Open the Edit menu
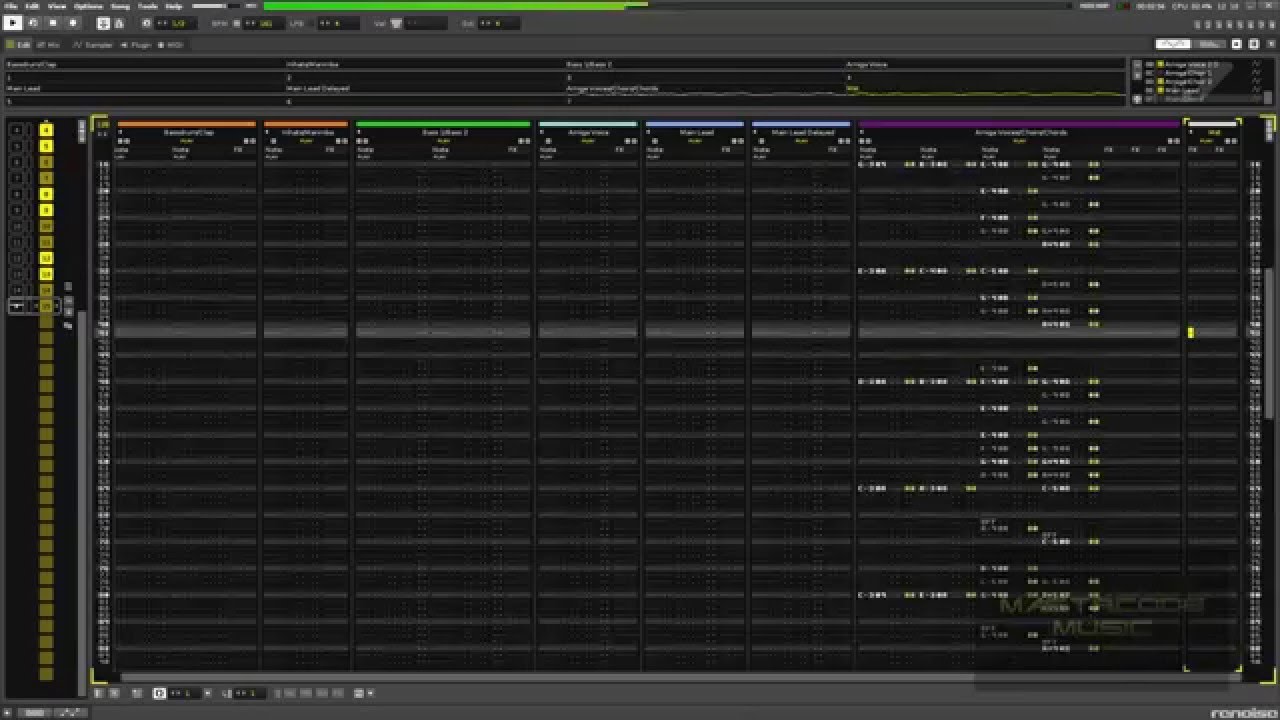This screenshot has width=1280, height=720. tap(33, 6)
